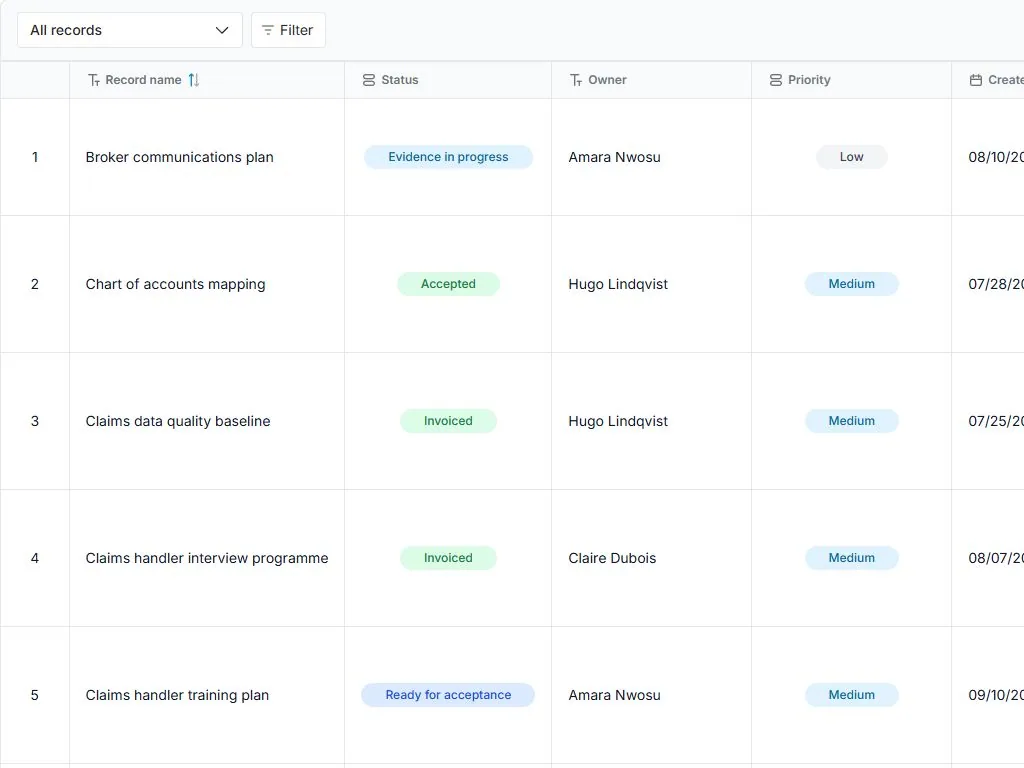Click the filter lines icon in Filter button
Image resolution: width=1024 pixels, height=768 pixels.
click(268, 30)
